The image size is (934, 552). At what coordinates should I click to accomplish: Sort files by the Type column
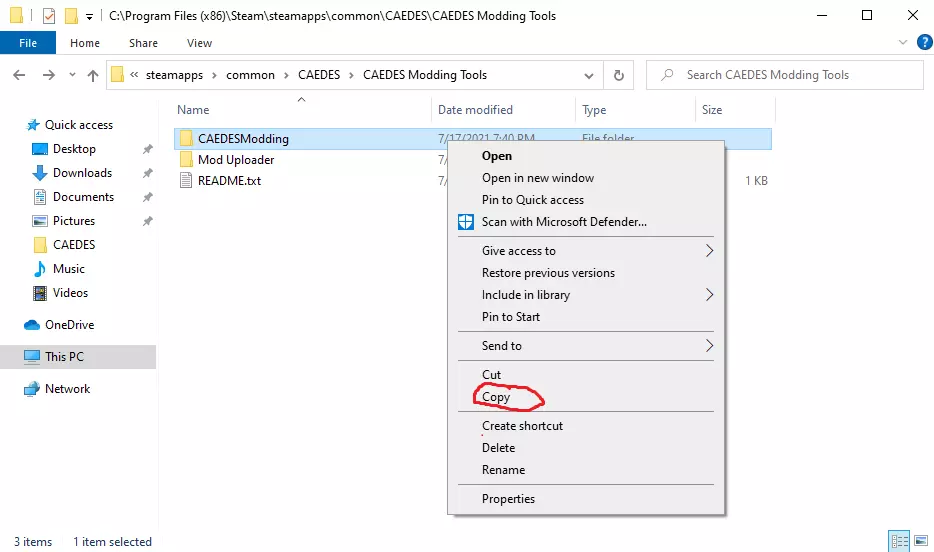pos(594,110)
